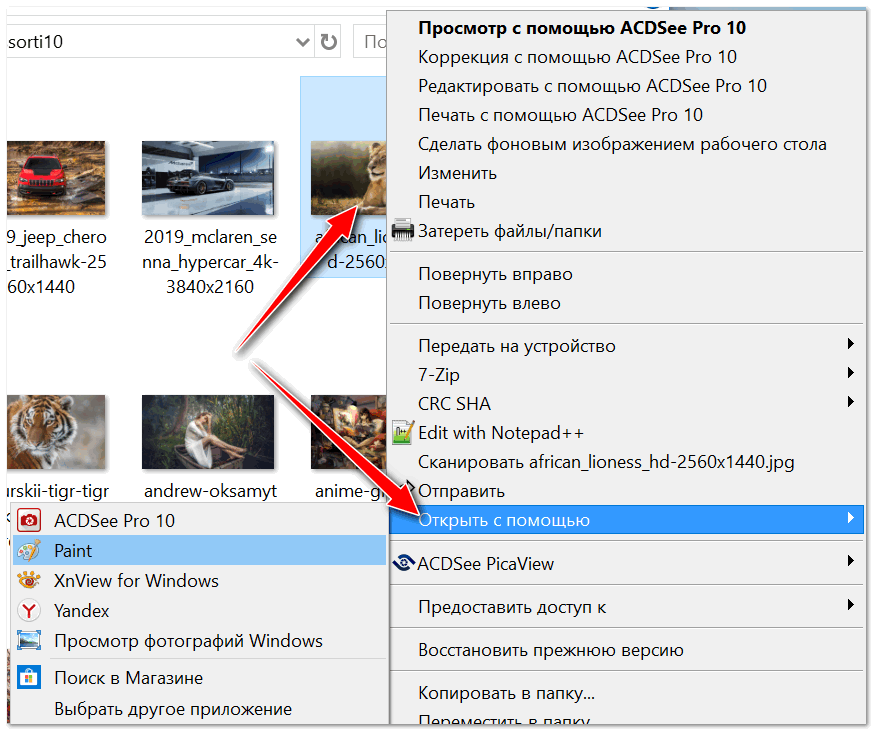
Task: Click the ACDSee PicaView eye icon
Action: [404, 563]
